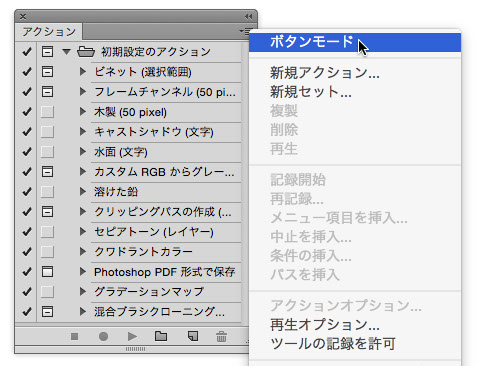
Task: Uncheck the フレームチャンネル checkmark
Action: [x=27, y=92]
